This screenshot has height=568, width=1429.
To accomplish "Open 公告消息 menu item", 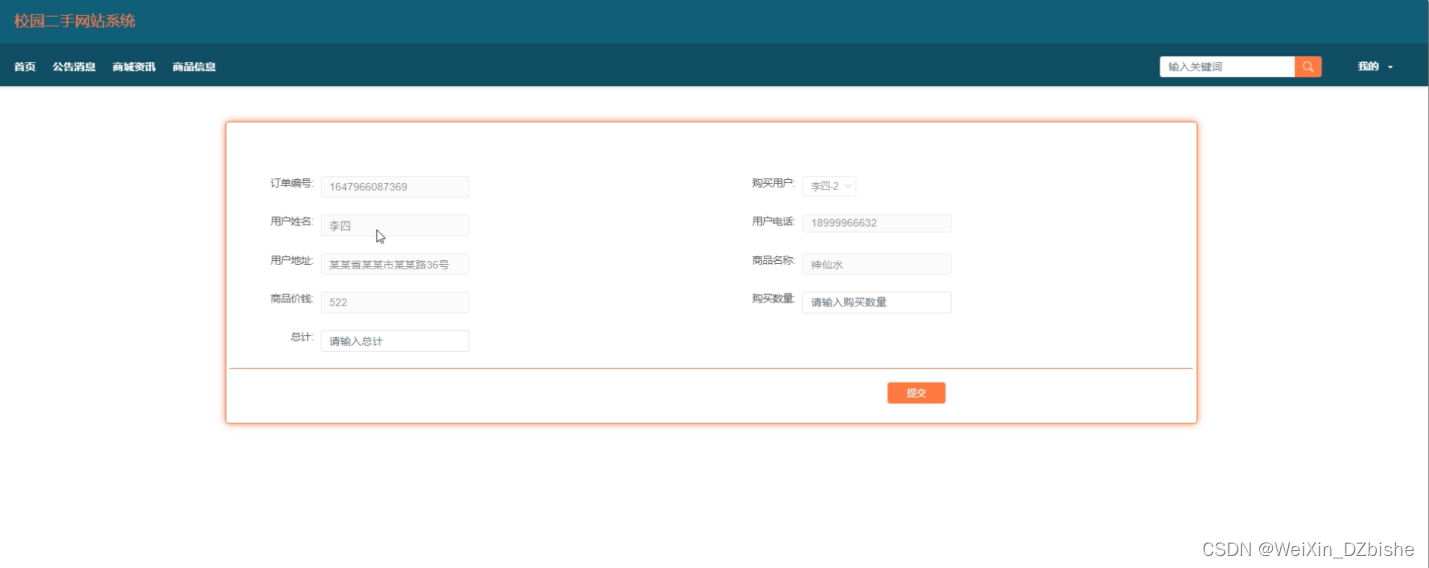I will coord(74,67).
